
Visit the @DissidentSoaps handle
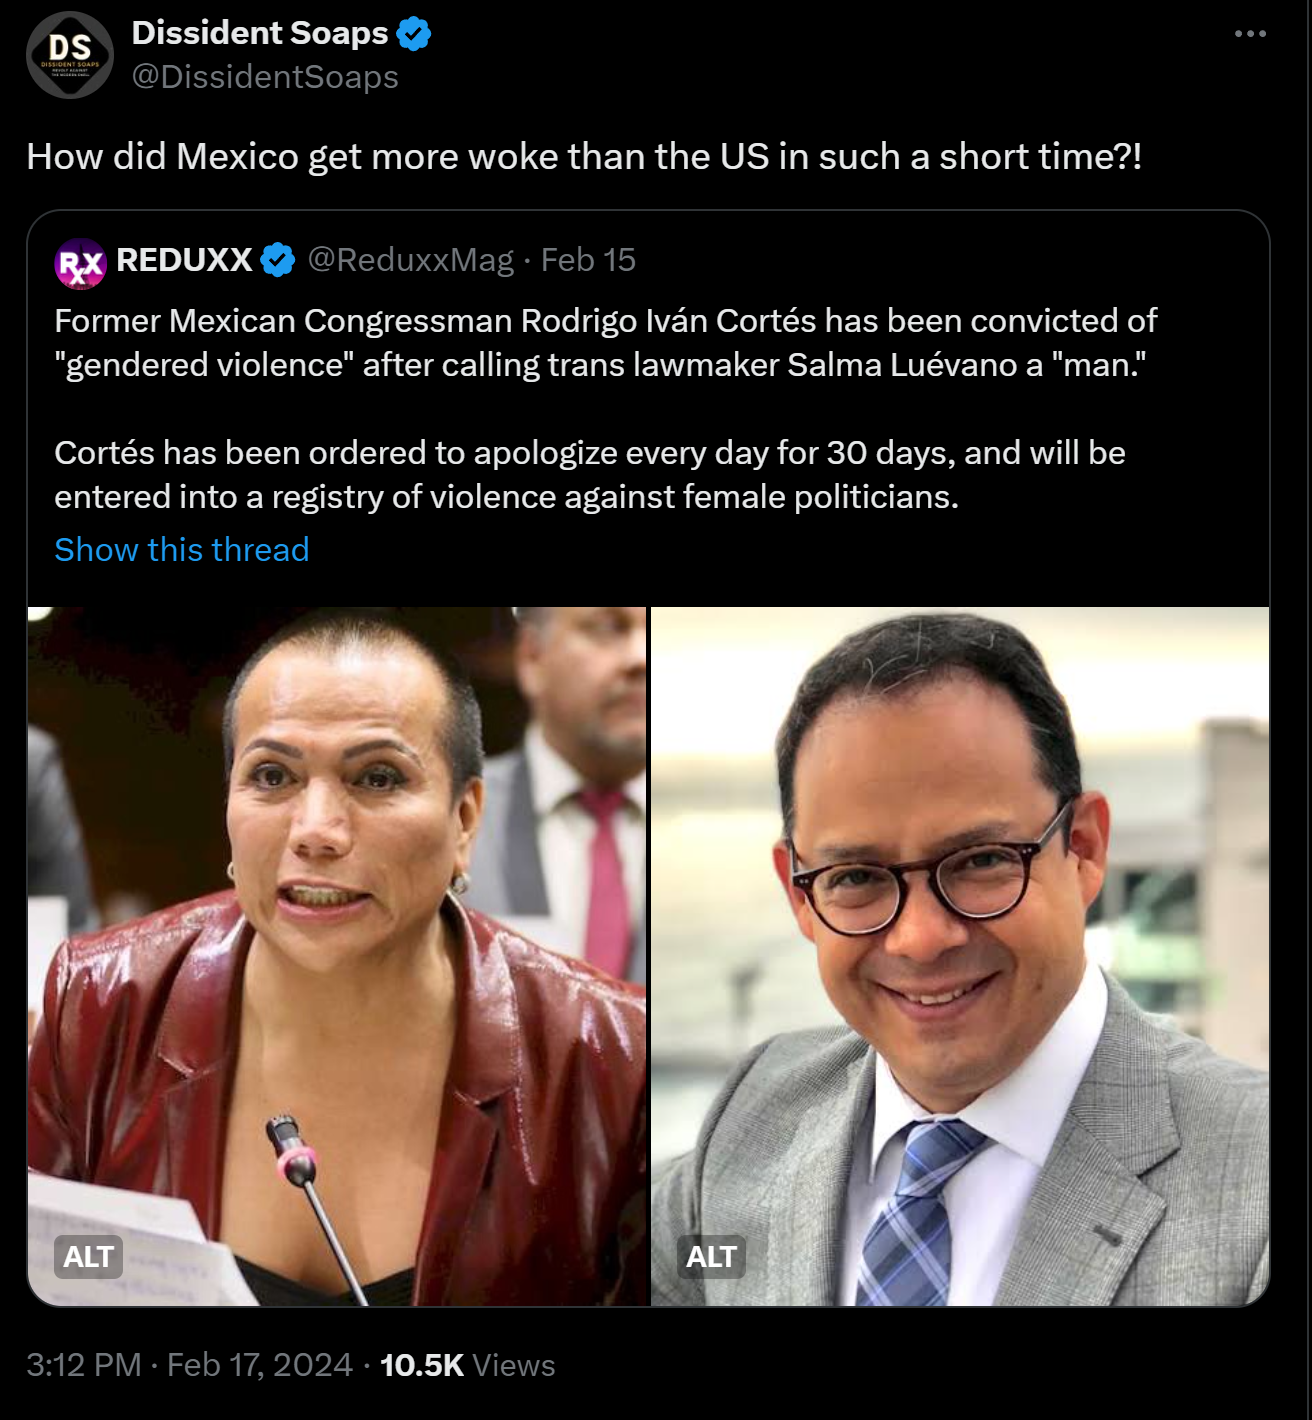[265, 77]
